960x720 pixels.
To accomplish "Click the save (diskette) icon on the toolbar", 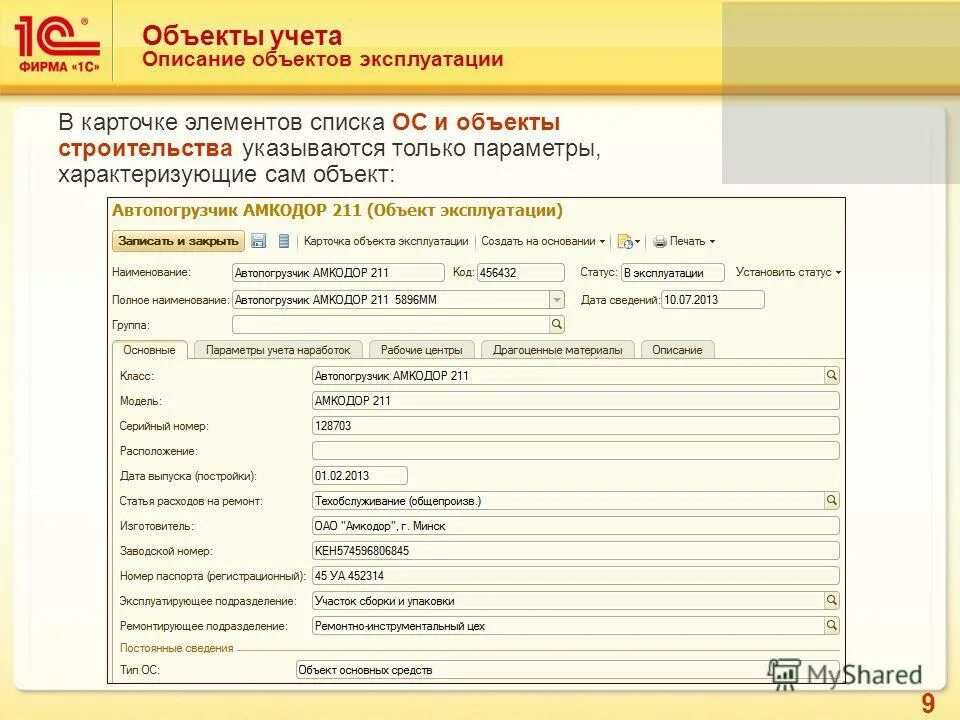I will tap(260, 242).
